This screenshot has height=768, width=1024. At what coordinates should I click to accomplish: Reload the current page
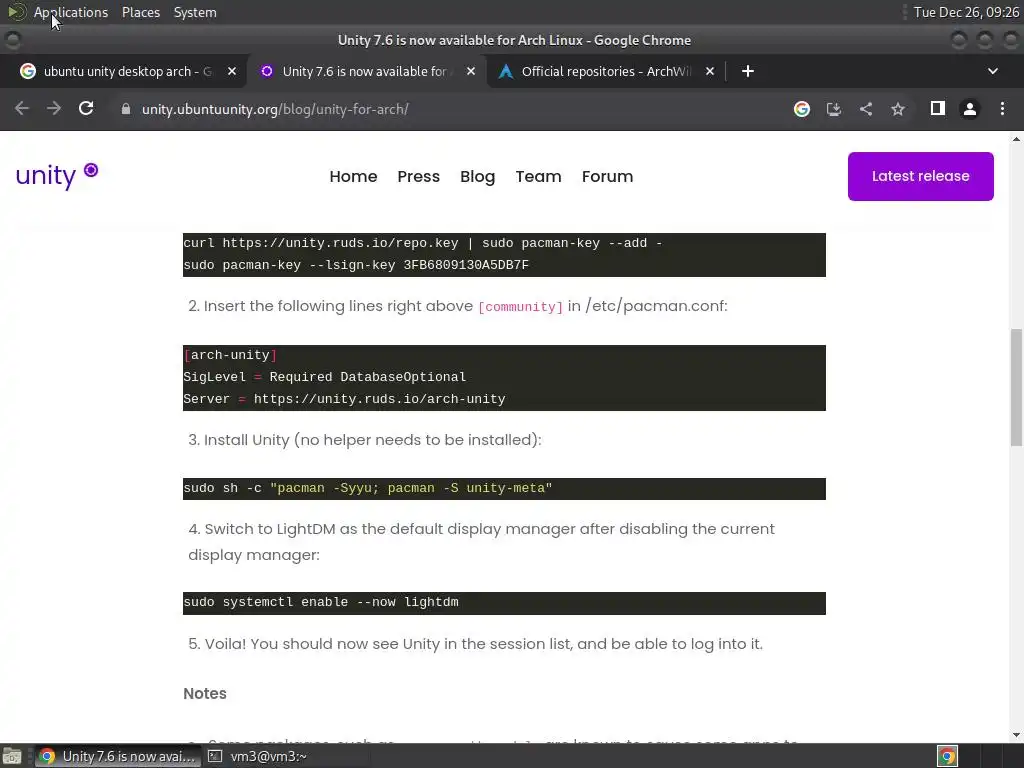tap(86, 109)
